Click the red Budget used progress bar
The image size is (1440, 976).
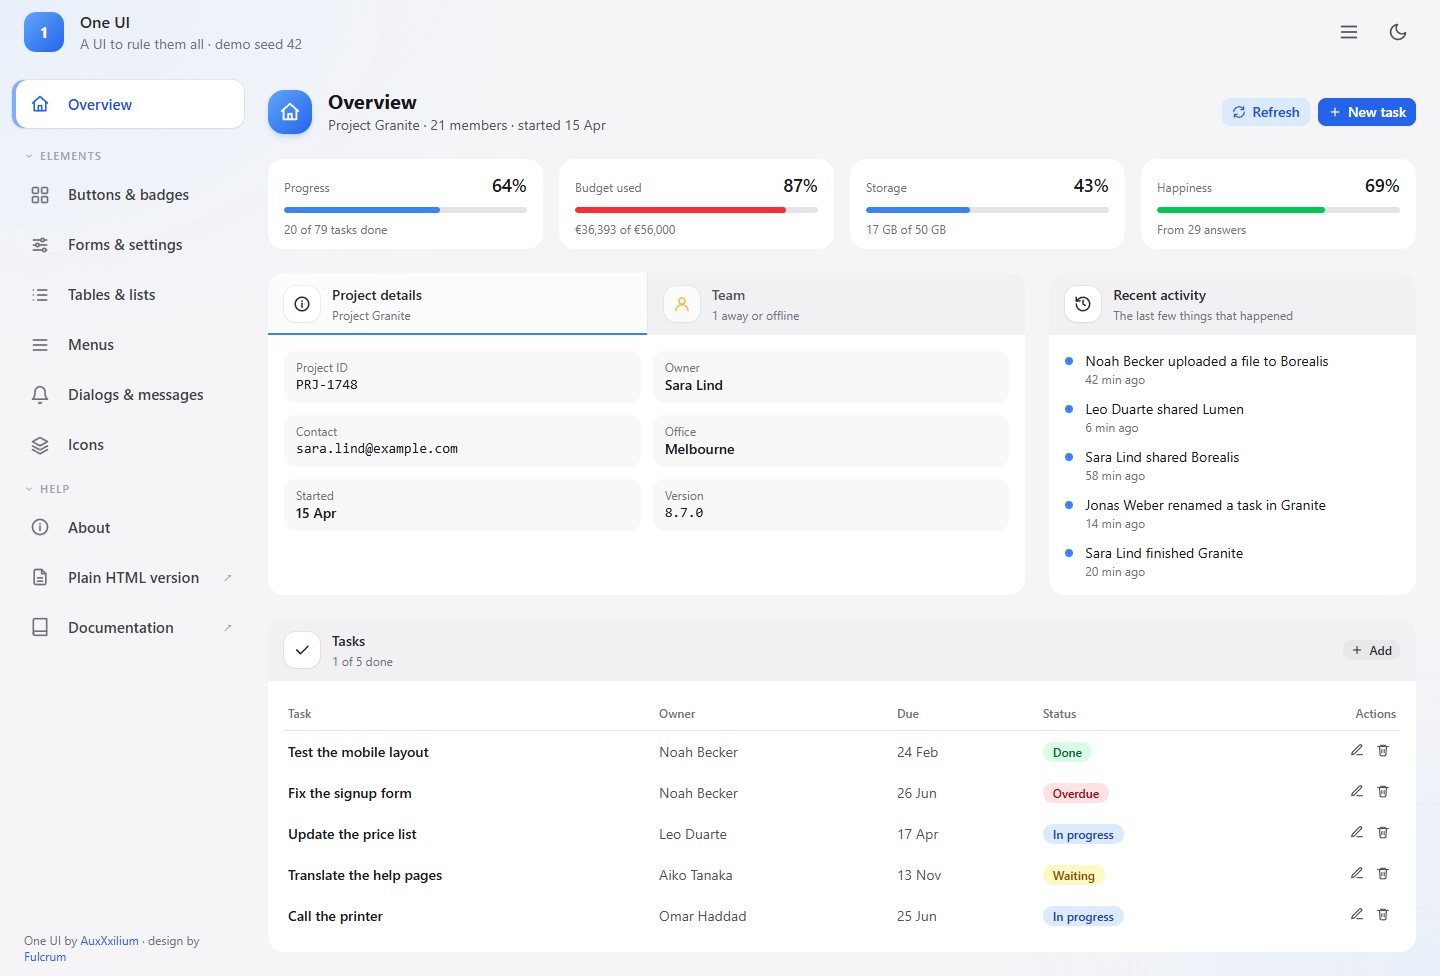pyautogui.click(x=696, y=210)
